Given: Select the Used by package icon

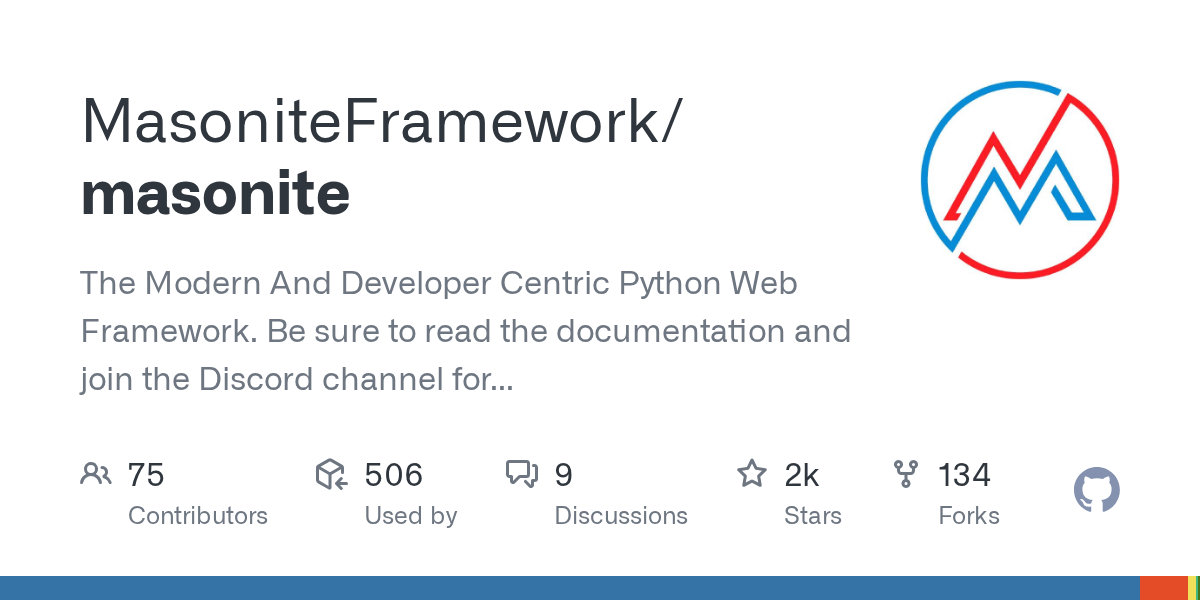Looking at the screenshot, I should 330,474.
